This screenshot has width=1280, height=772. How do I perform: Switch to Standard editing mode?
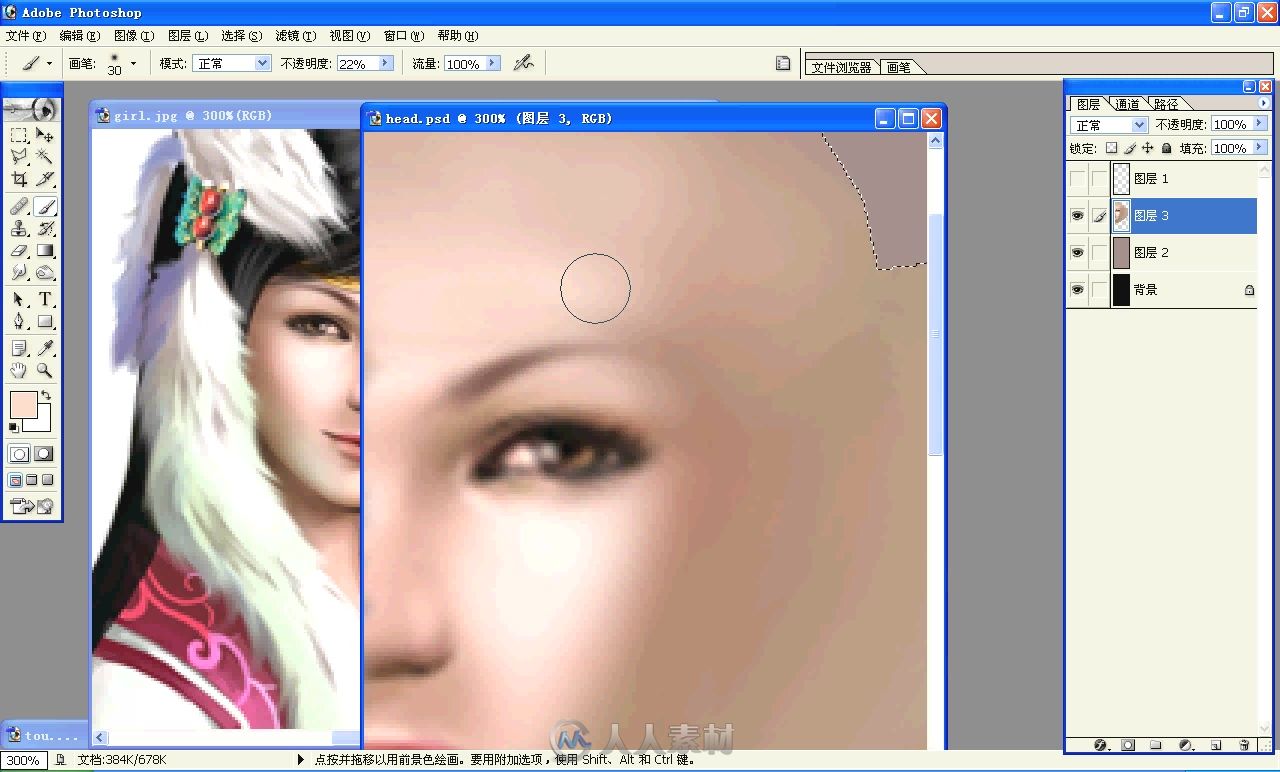19,454
